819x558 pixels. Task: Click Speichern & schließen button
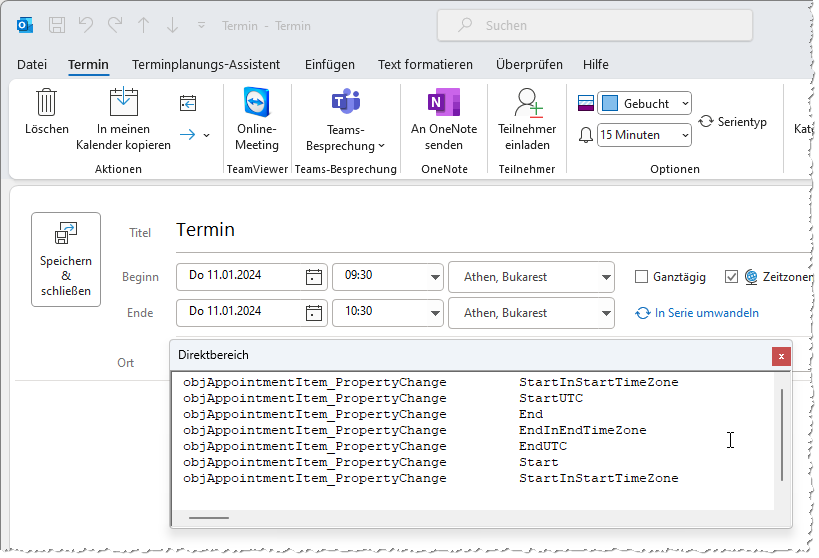66,259
